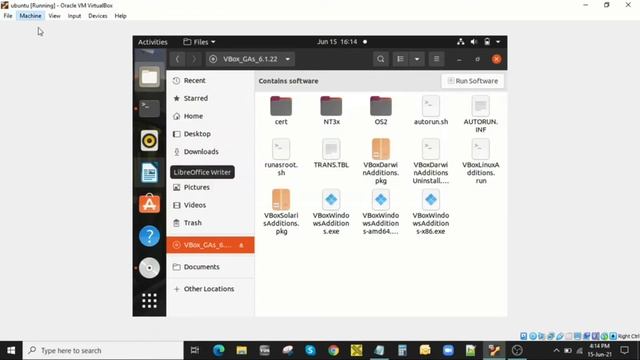The width and height of the screenshot is (640, 360).
Task: Open the VirtualBox View menu
Action: (x=54, y=16)
